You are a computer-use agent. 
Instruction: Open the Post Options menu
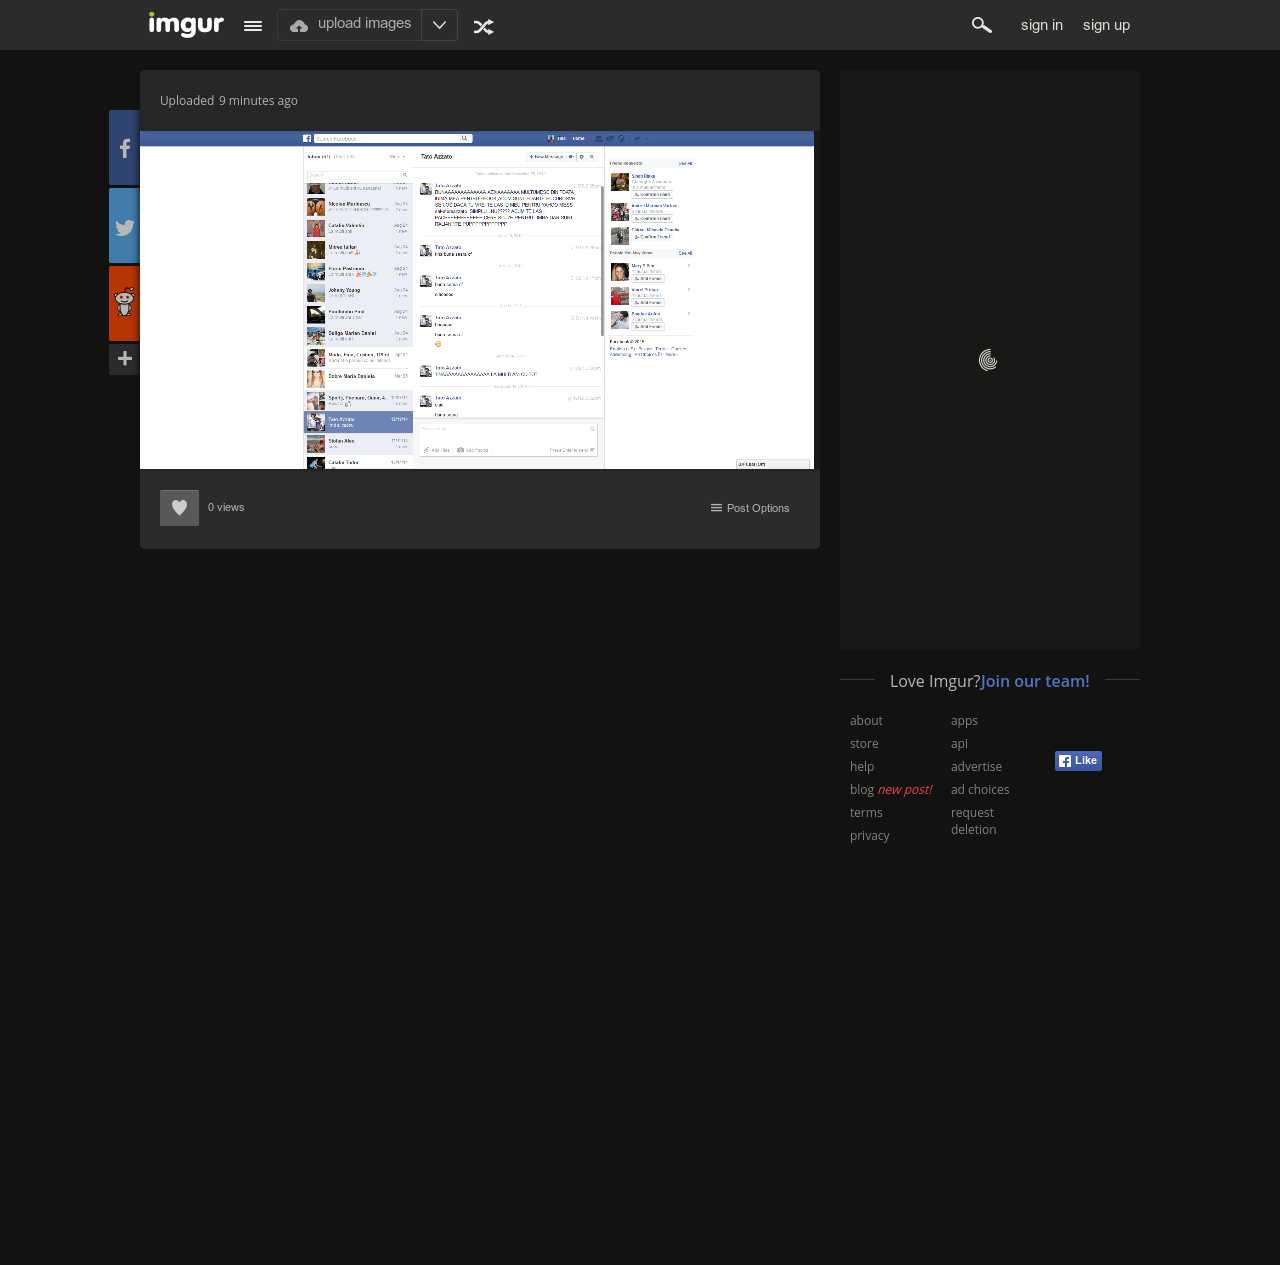pyautogui.click(x=750, y=508)
